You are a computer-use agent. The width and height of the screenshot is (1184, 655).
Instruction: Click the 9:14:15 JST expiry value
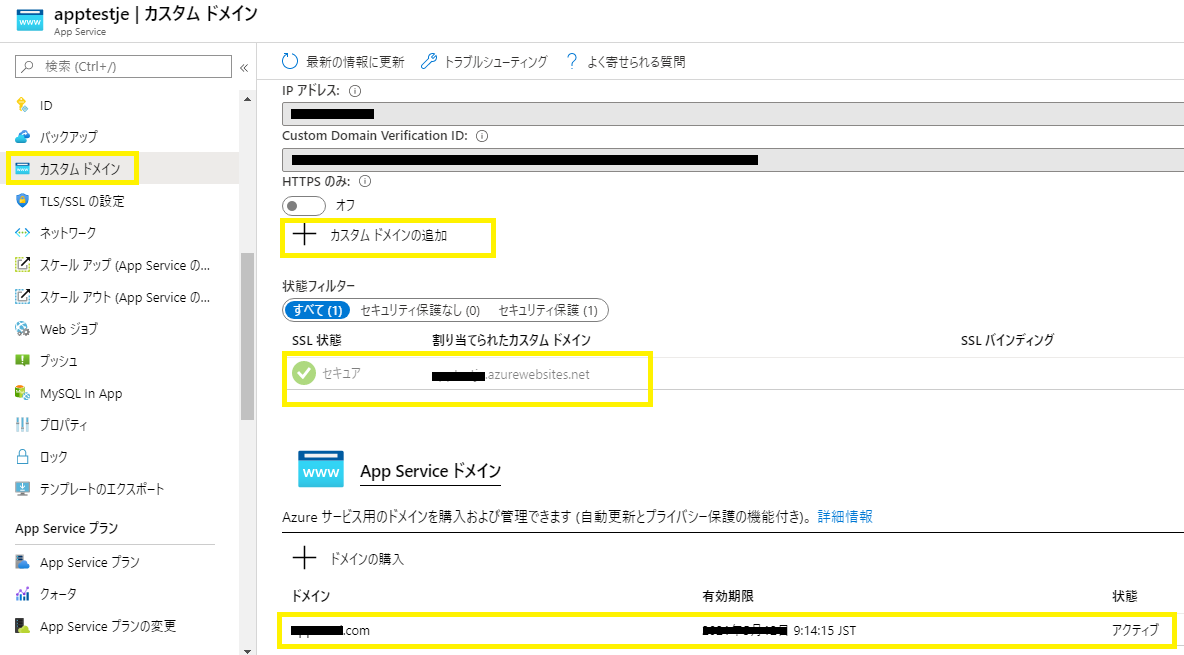pyautogui.click(x=825, y=630)
